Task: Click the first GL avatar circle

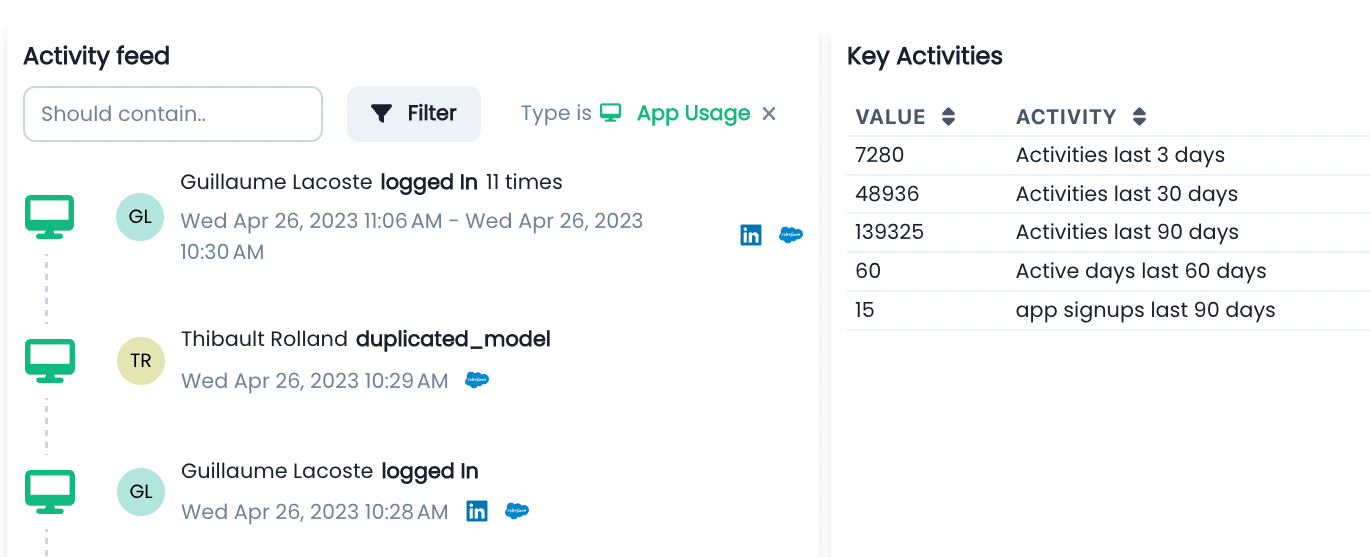Action: 141,217
